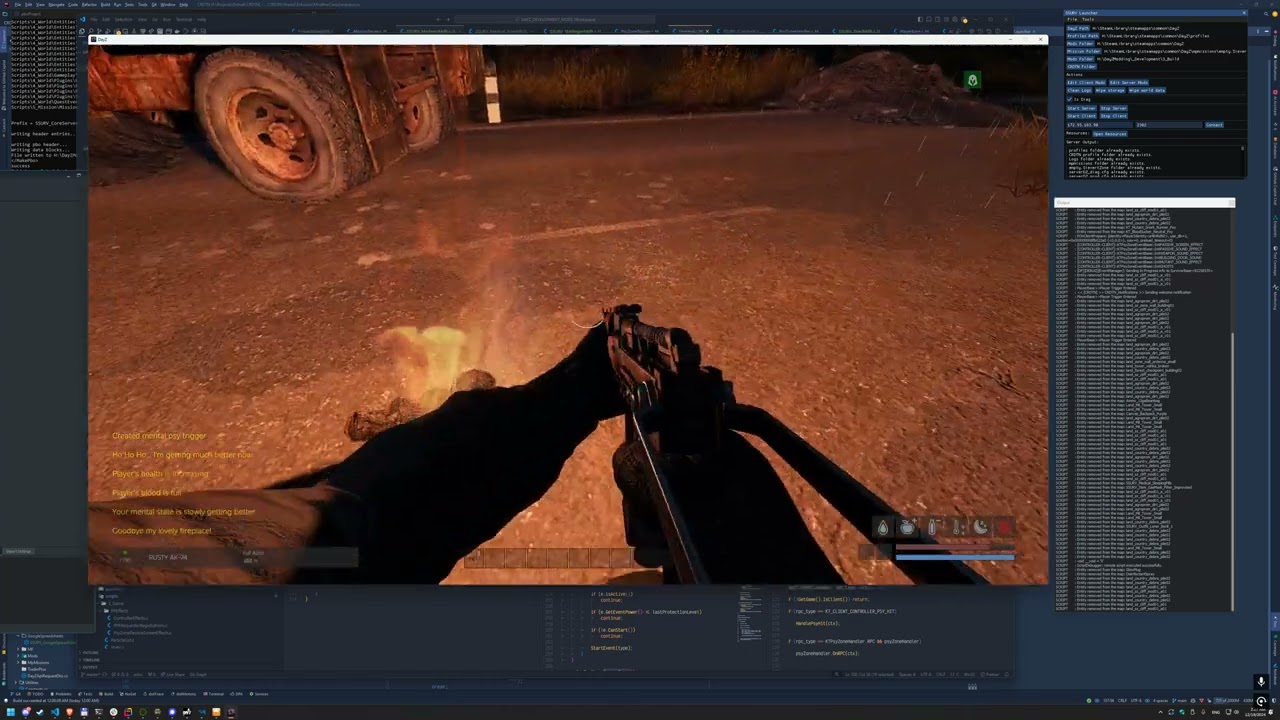Viewport: 1280px width, 720px height.
Task: Toggle the Is Diag checkbox in SSURV Launcher
Action: tap(1069, 99)
